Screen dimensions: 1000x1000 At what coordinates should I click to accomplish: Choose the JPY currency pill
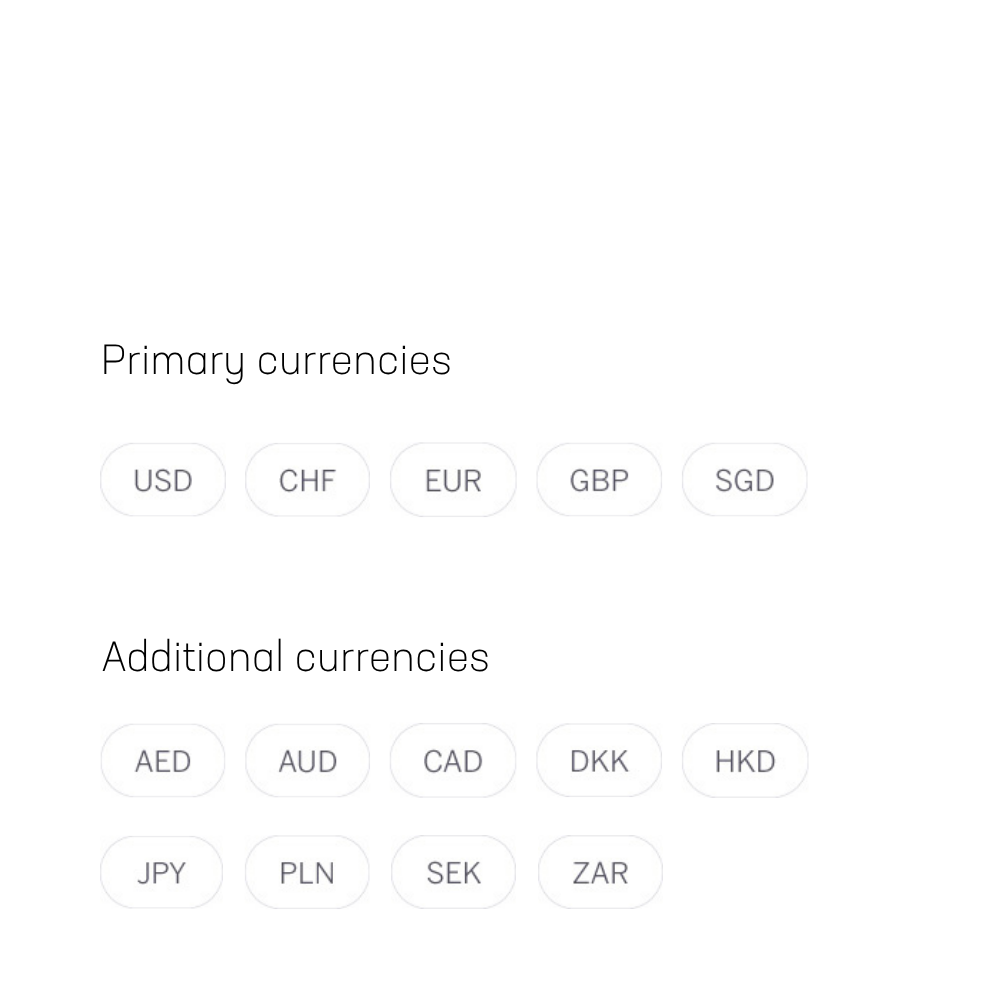161,872
